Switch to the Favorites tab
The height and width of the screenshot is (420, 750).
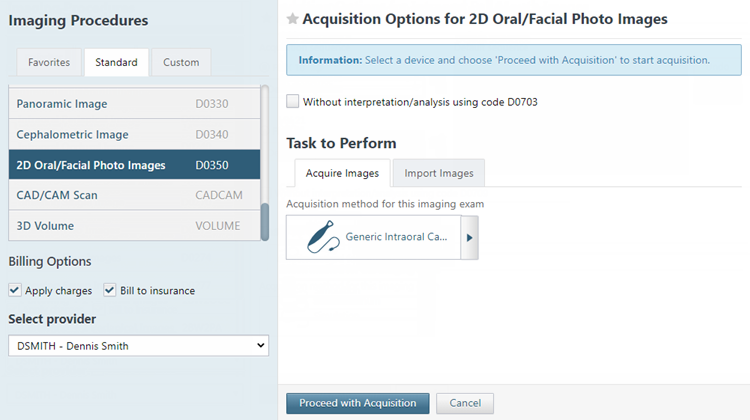coord(49,62)
